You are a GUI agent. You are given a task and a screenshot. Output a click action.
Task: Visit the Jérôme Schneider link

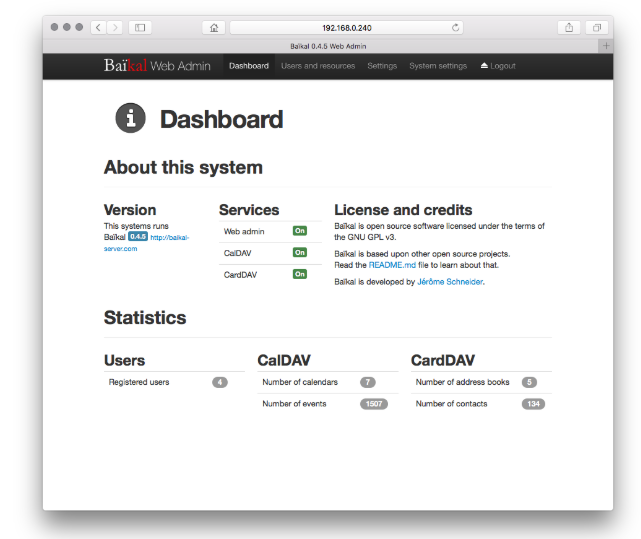[x=450, y=282]
